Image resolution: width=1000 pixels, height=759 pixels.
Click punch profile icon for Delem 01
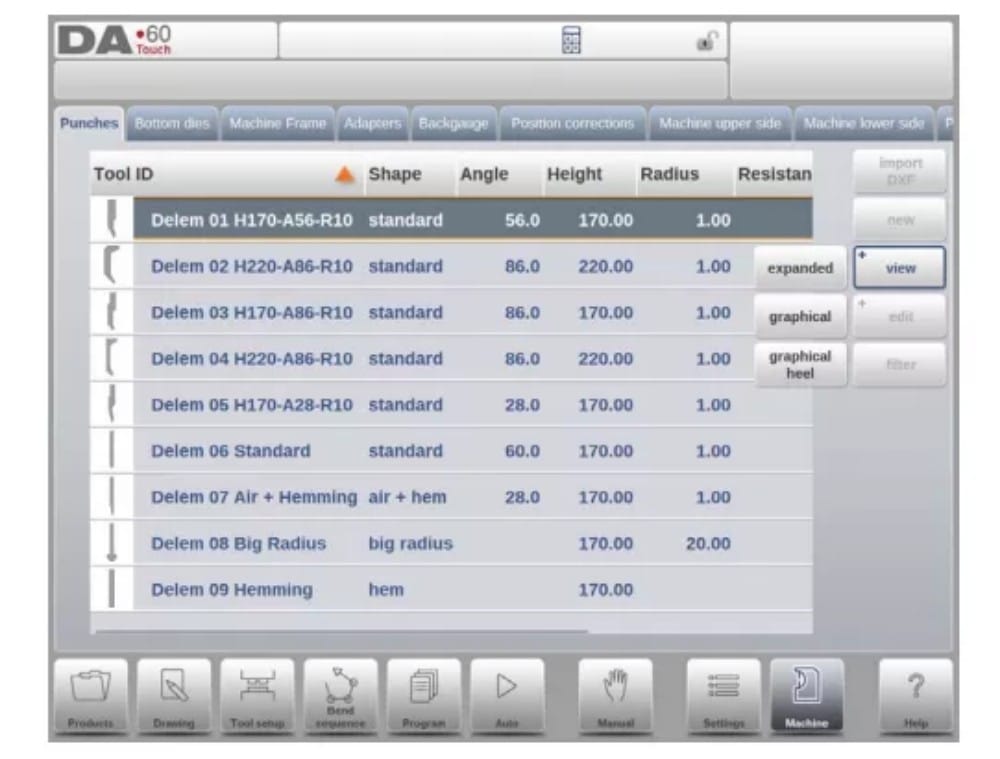point(112,219)
